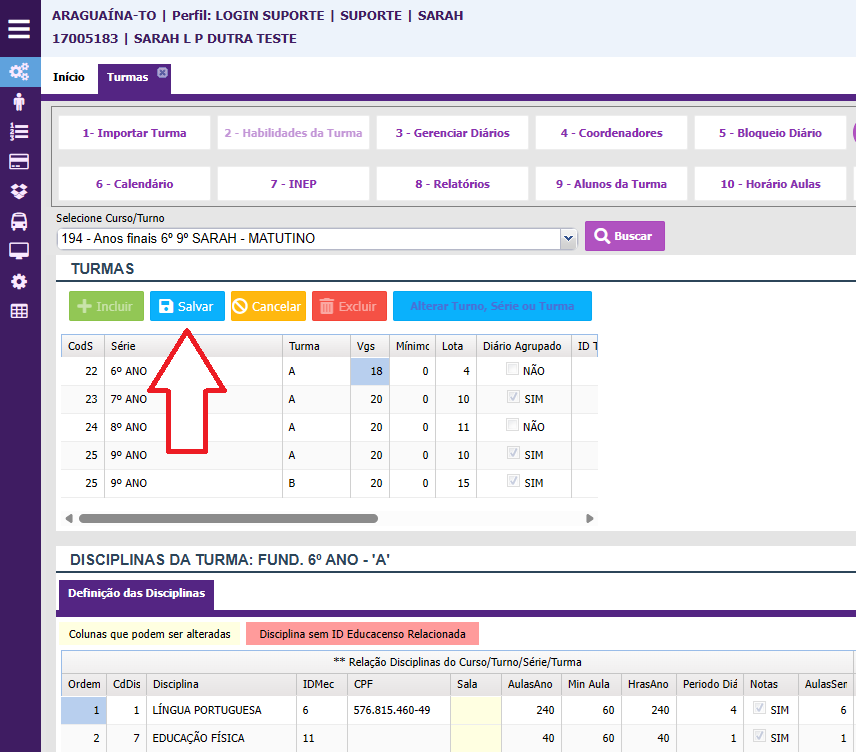The height and width of the screenshot is (752, 856).
Task: Click the bus transport sidebar icon
Action: click(19, 221)
